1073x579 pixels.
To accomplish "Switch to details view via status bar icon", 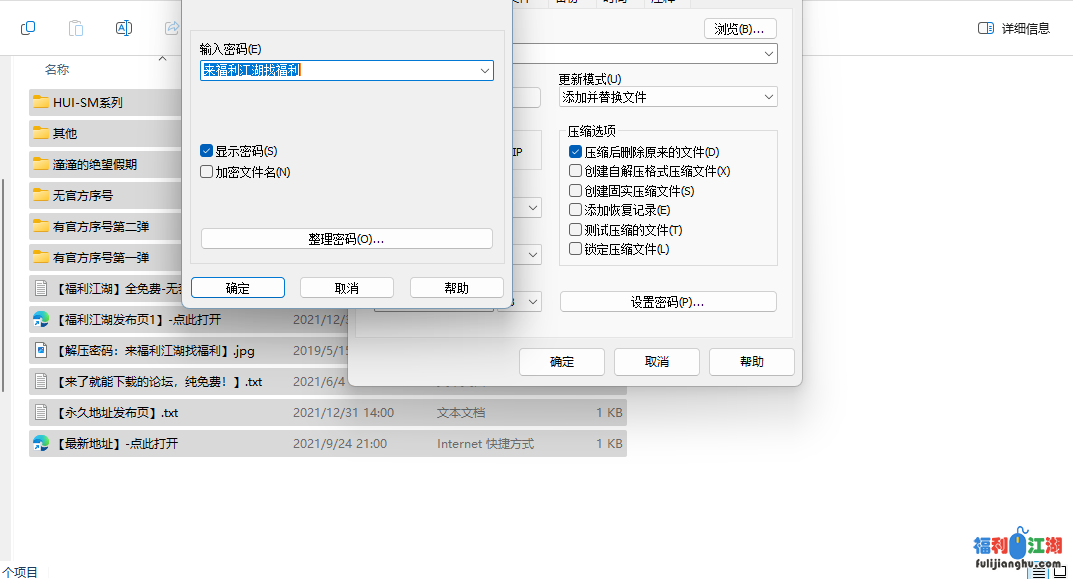I will (1040, 571).
